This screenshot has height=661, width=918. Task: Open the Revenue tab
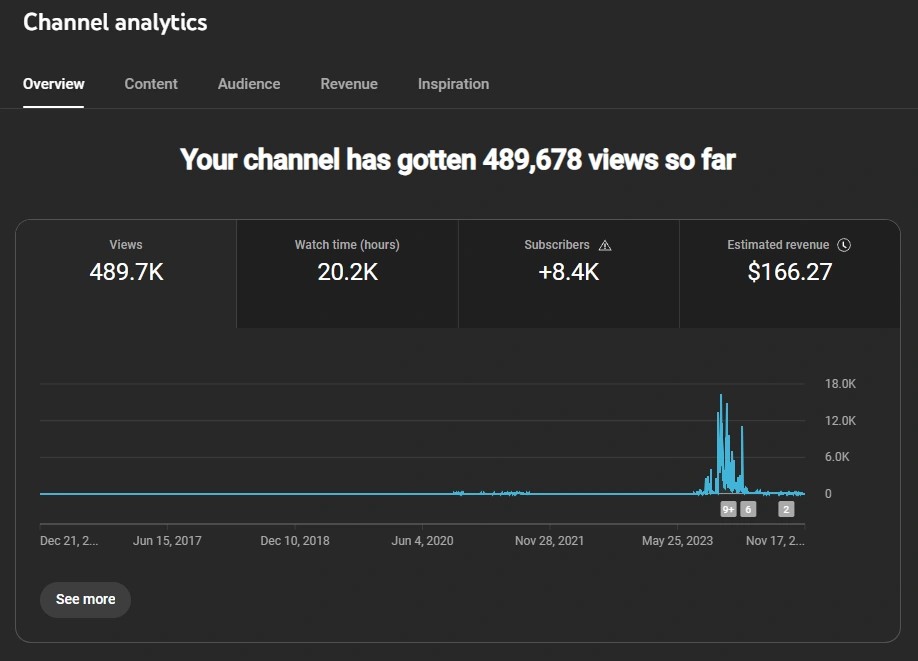click(x=349, y=84)
